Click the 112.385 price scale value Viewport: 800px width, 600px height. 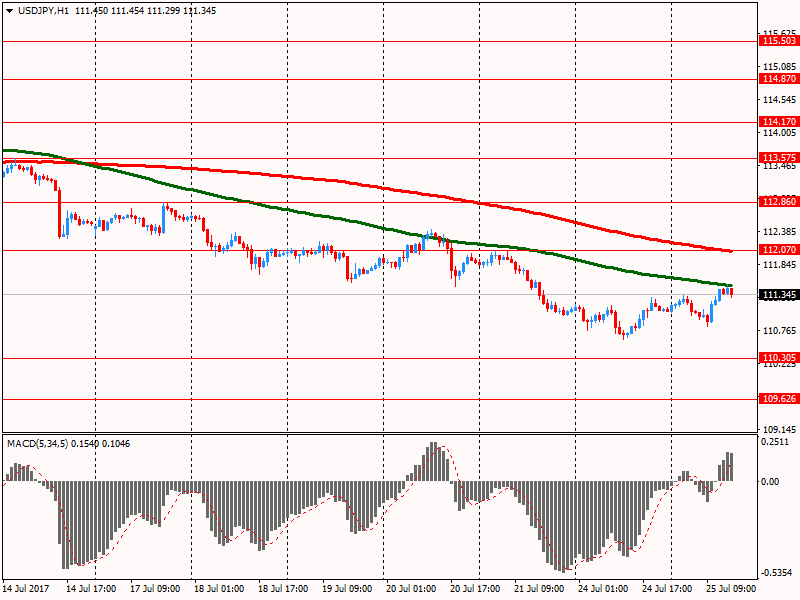pyautogui.click(x=779, y=232)
